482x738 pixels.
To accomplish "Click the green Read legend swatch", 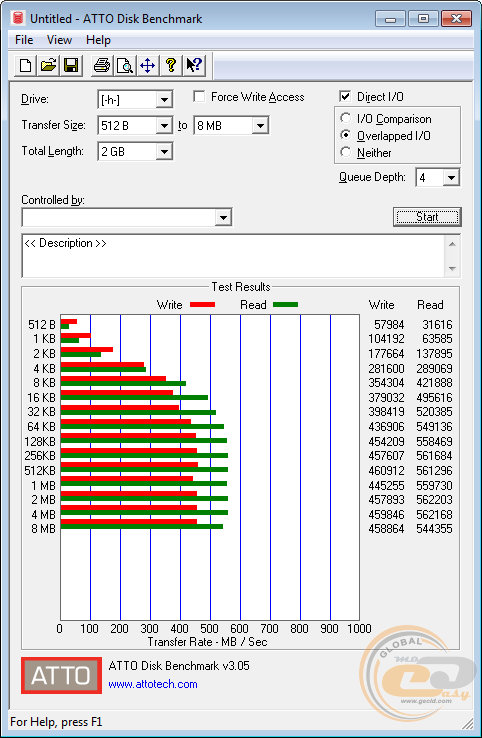I will click(x=285, y=305).
